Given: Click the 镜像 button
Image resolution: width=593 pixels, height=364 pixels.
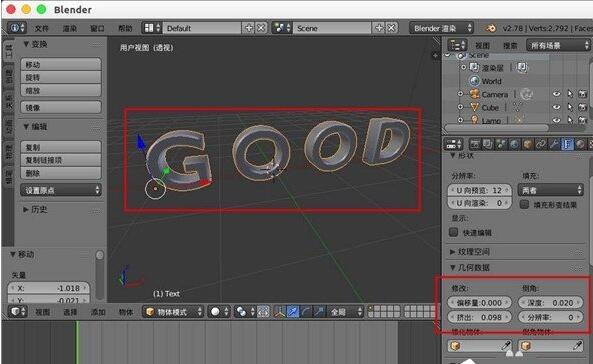Looking at the screenshot, I should click(61, 107).
